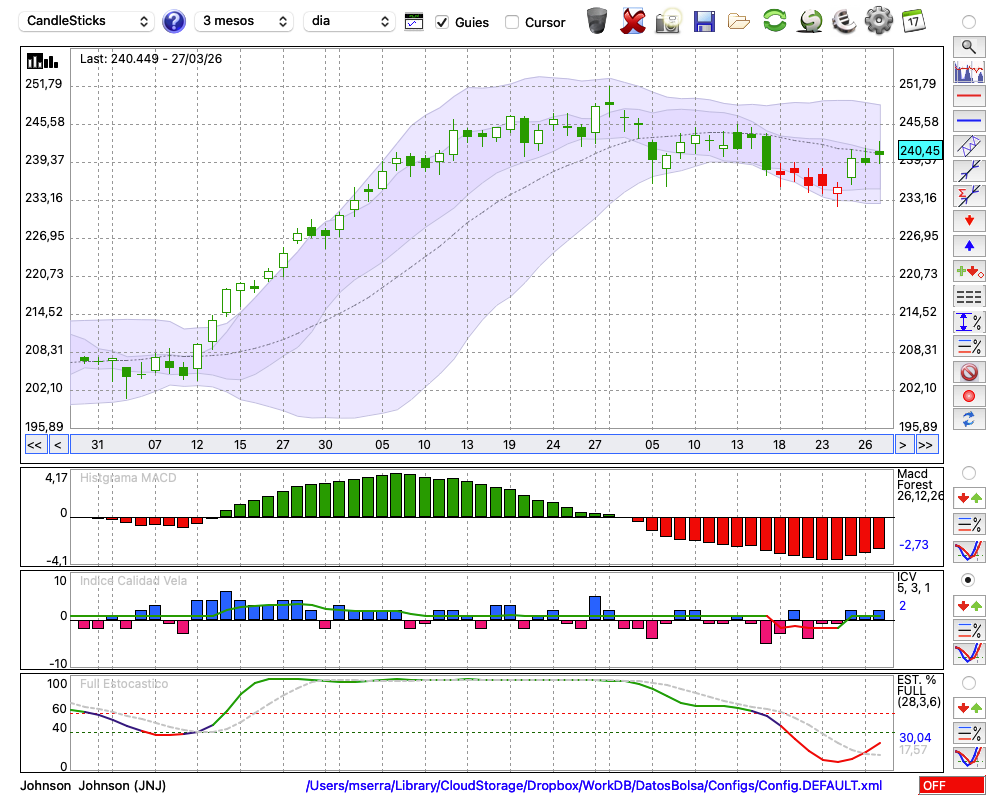Image resolution: width=1000 pixels, height=800 pixels.
Task: Open the calendar icon in the toolbar
Action: tap(912, 21)
